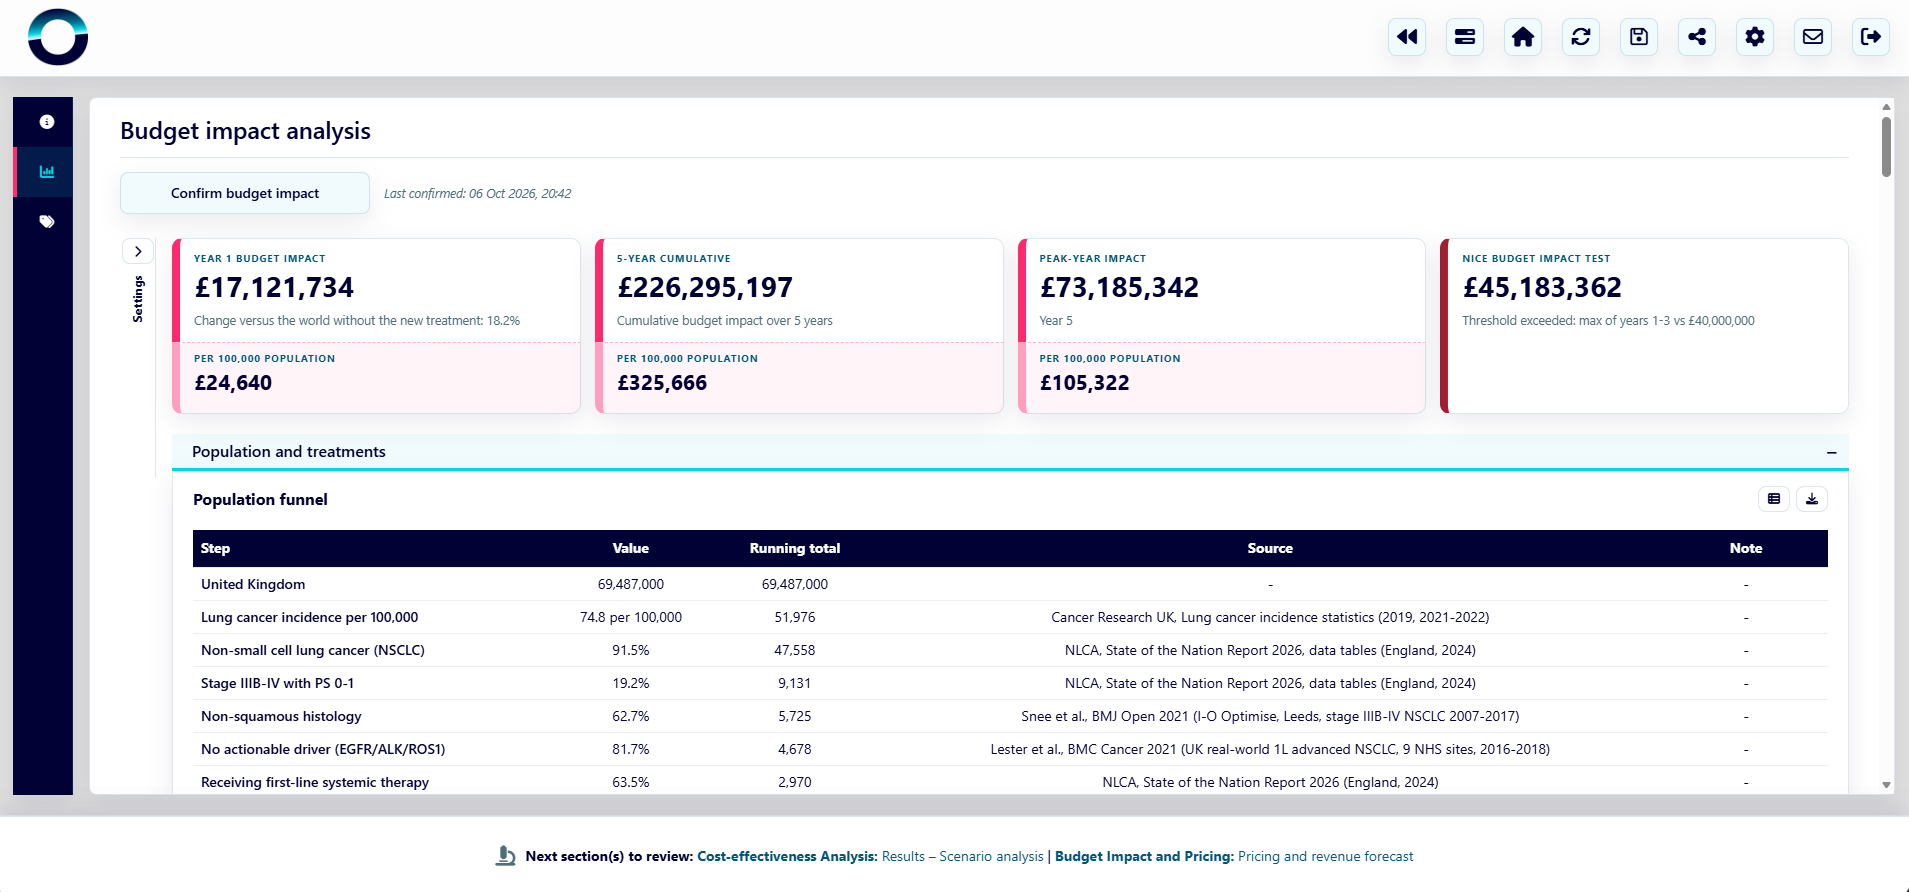The height and width of the screenshot is (892, 1909).
Task: Click the rewind back icon in the top toolbar
Action: (1407, 37)
